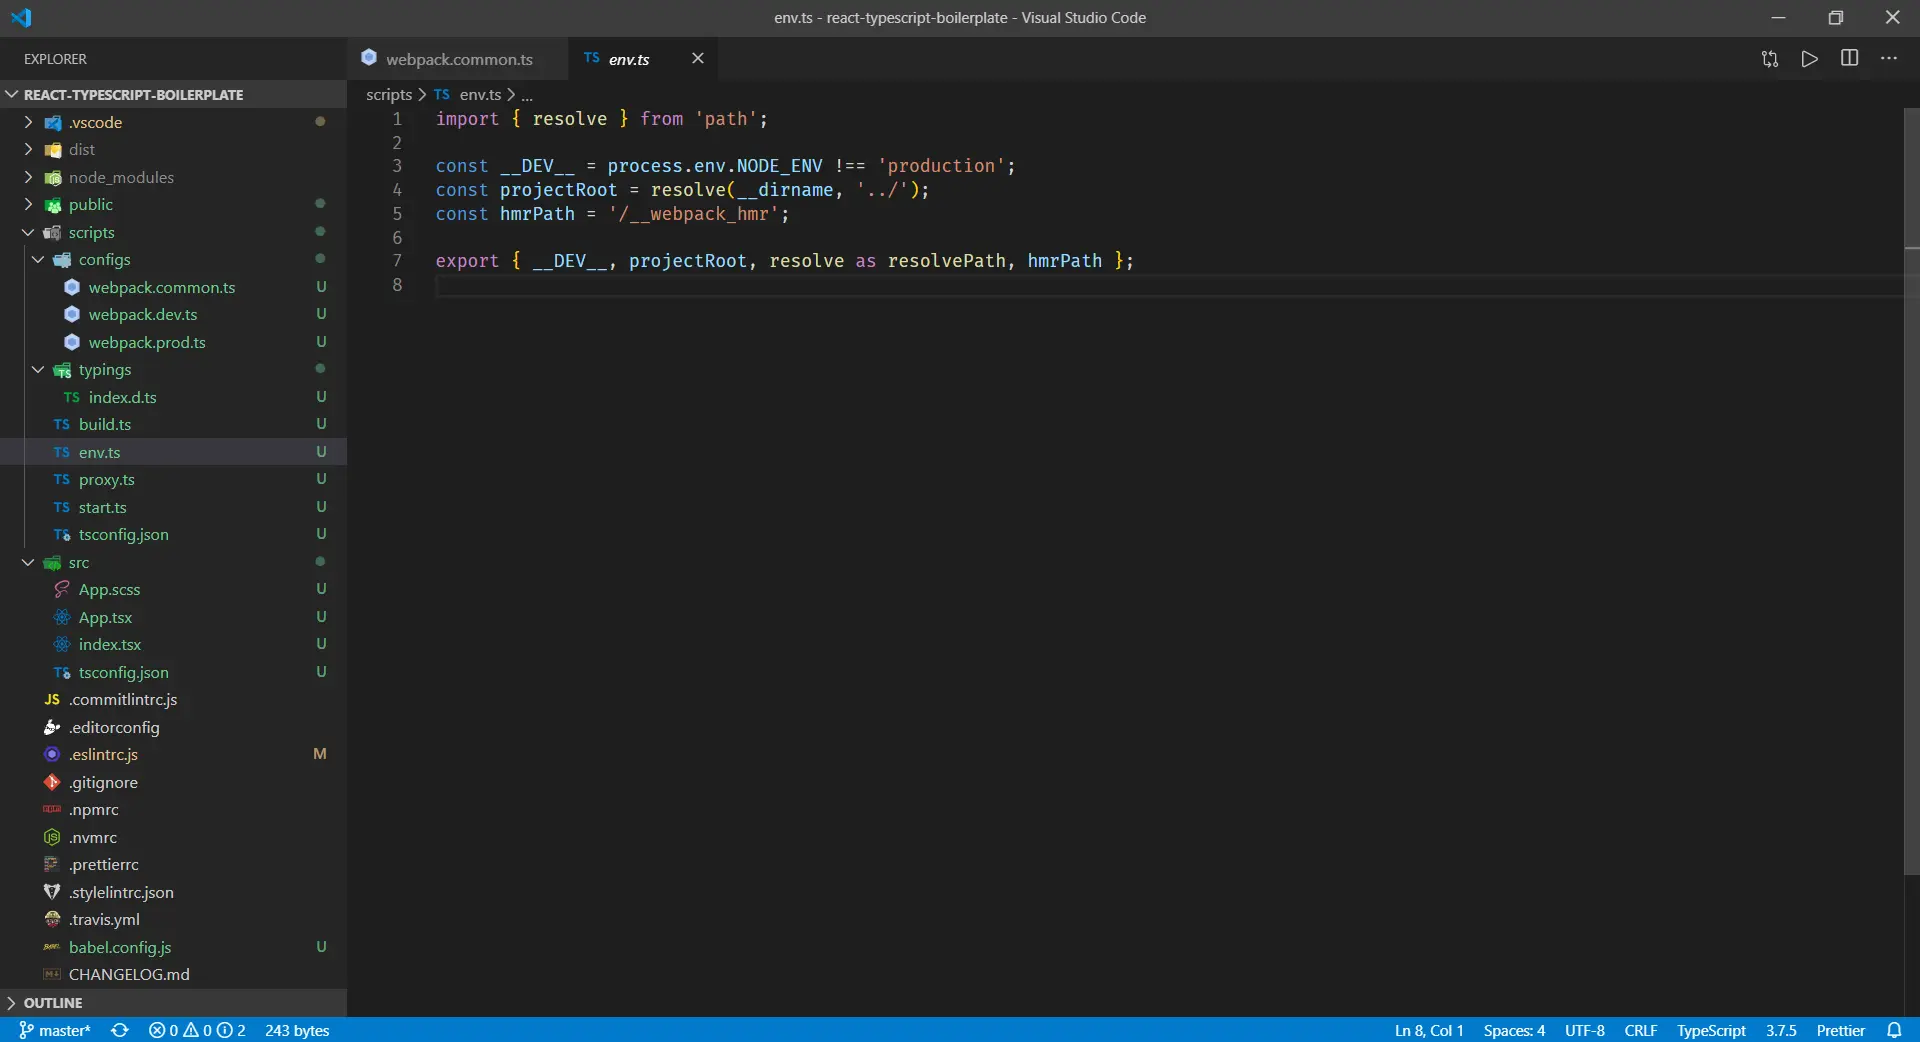This screenshot has width=1920, height=1042.
Task: Collapse the scripts folder
Action: pos(173,232)
